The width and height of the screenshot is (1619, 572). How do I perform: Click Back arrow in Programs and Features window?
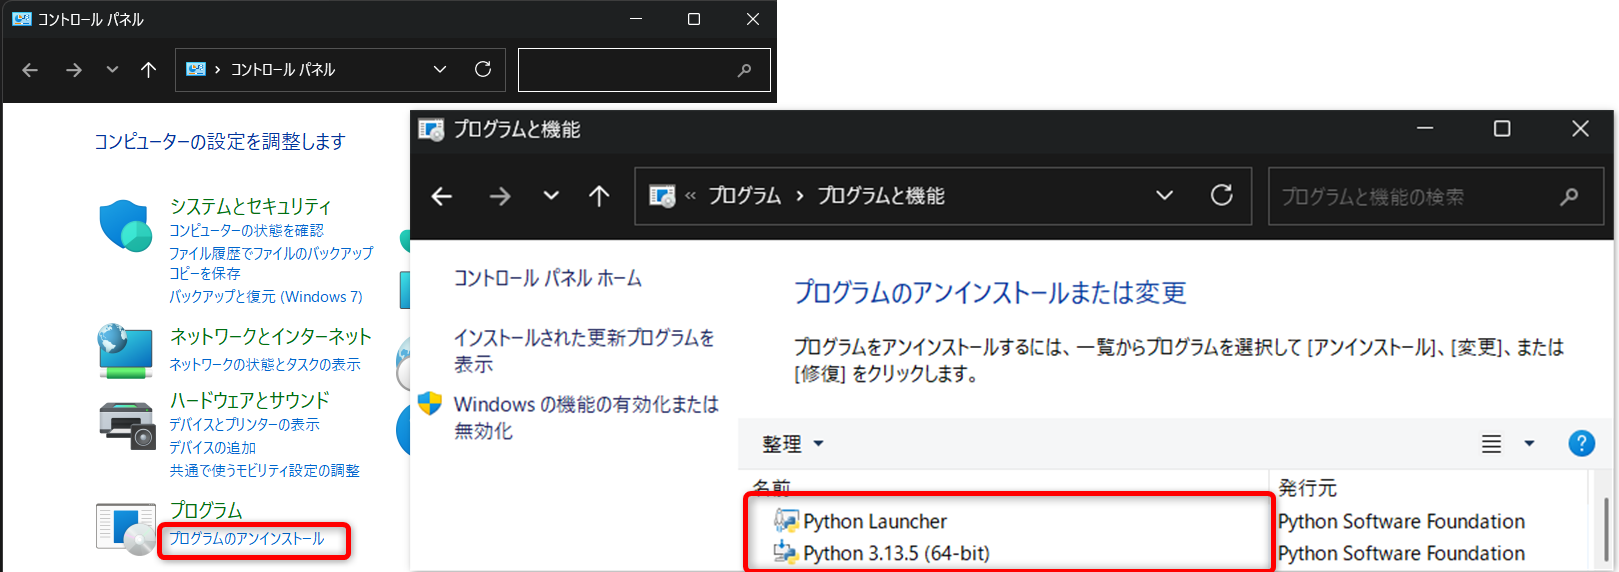coord(442,196)
